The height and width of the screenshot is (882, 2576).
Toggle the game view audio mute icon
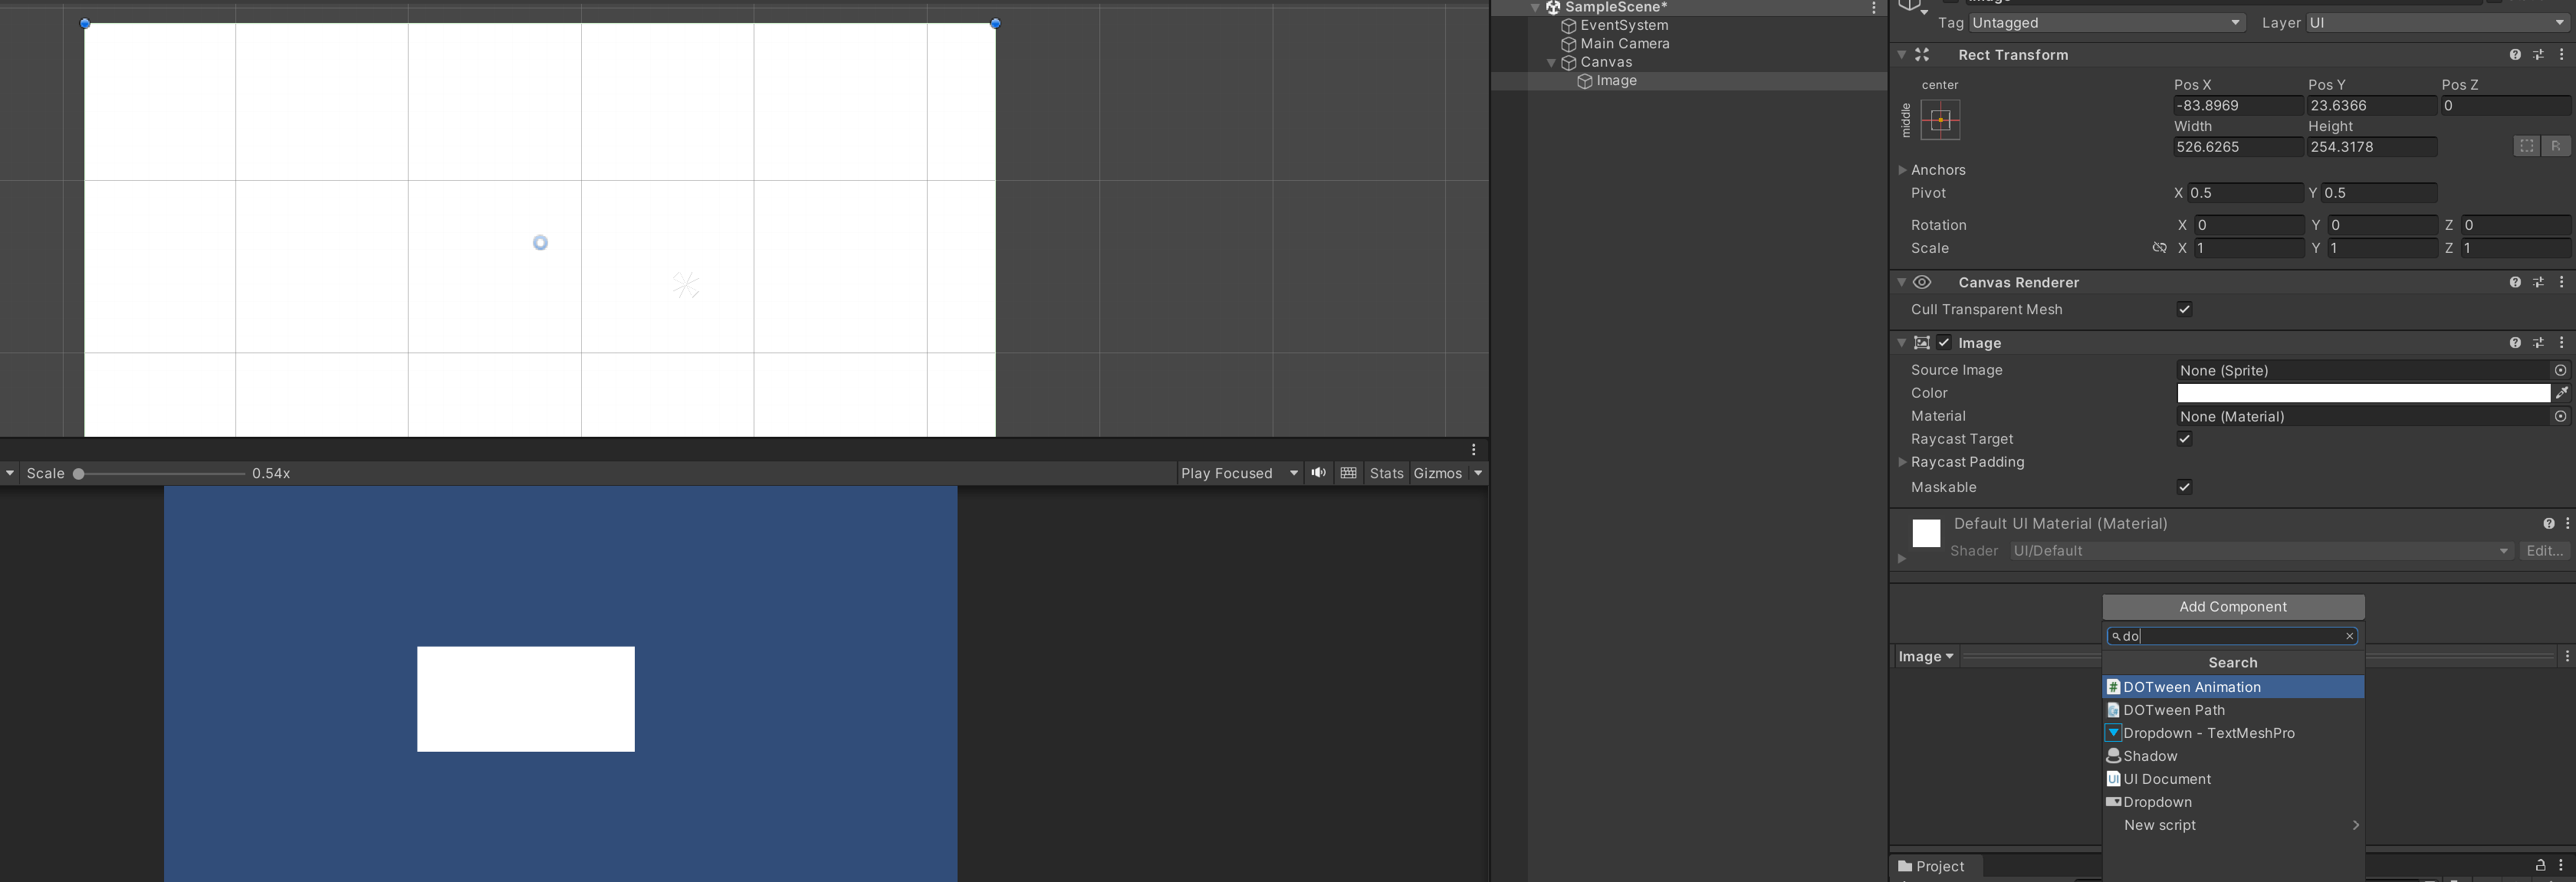[1319, 473]
